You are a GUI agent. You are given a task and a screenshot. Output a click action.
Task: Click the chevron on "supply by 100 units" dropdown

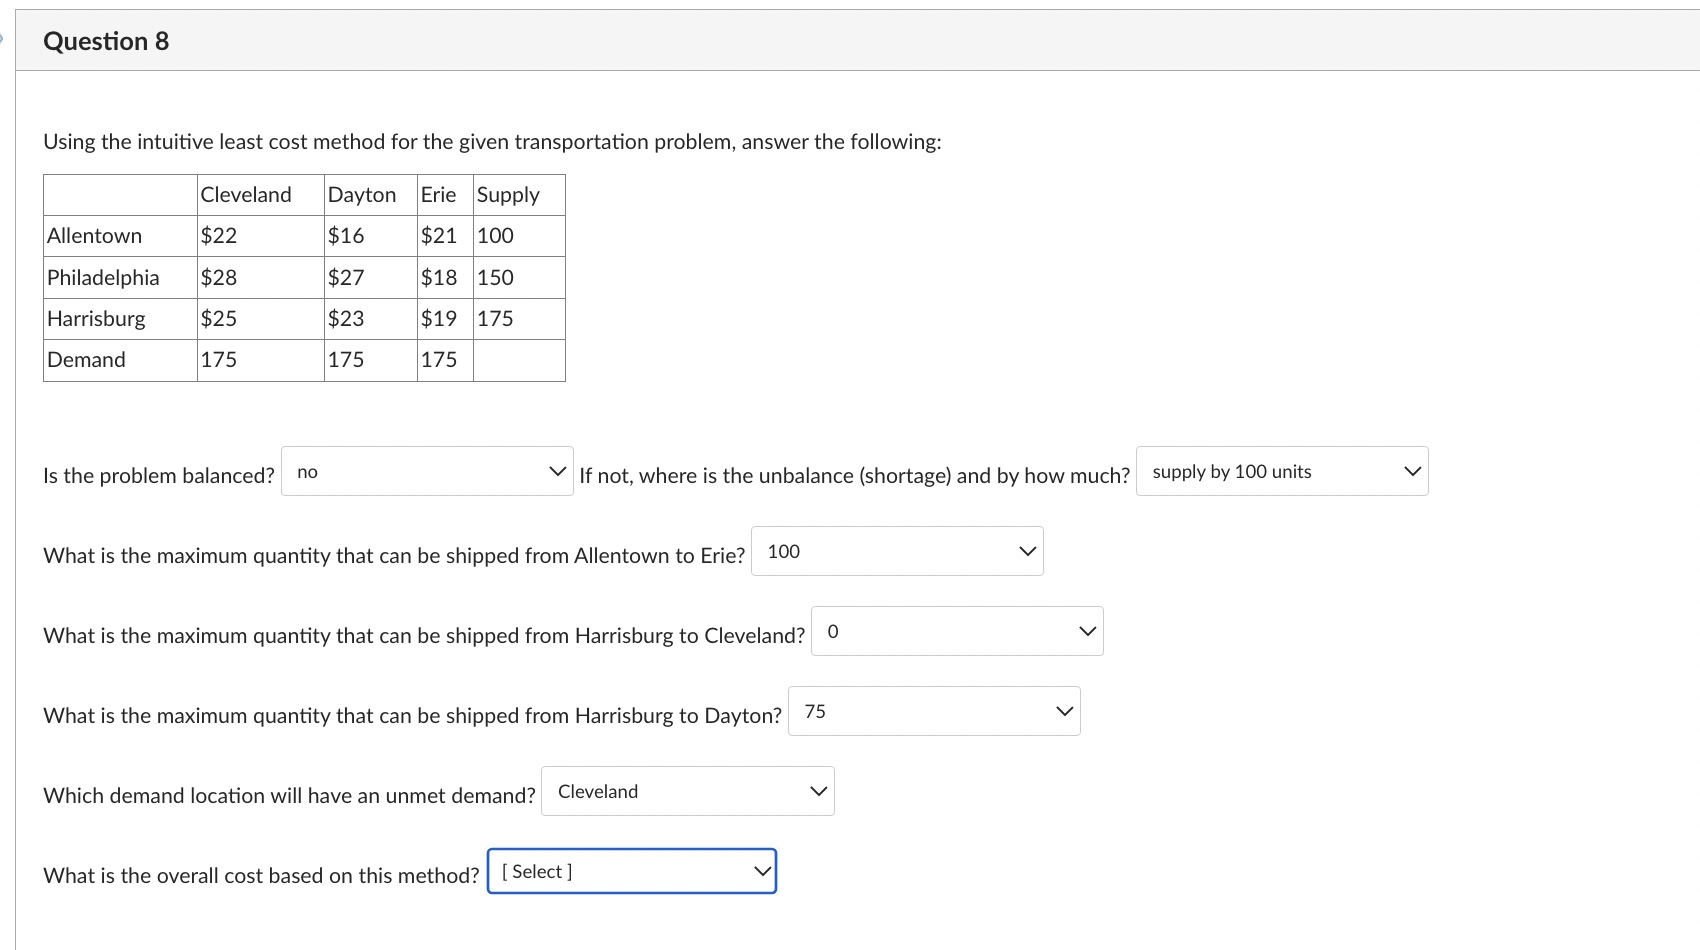coord(1411,470)
